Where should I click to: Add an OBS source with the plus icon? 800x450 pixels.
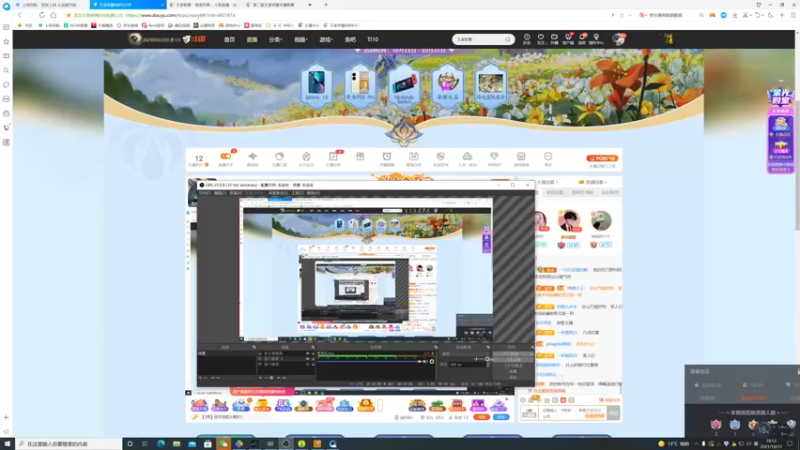(260, 378)
